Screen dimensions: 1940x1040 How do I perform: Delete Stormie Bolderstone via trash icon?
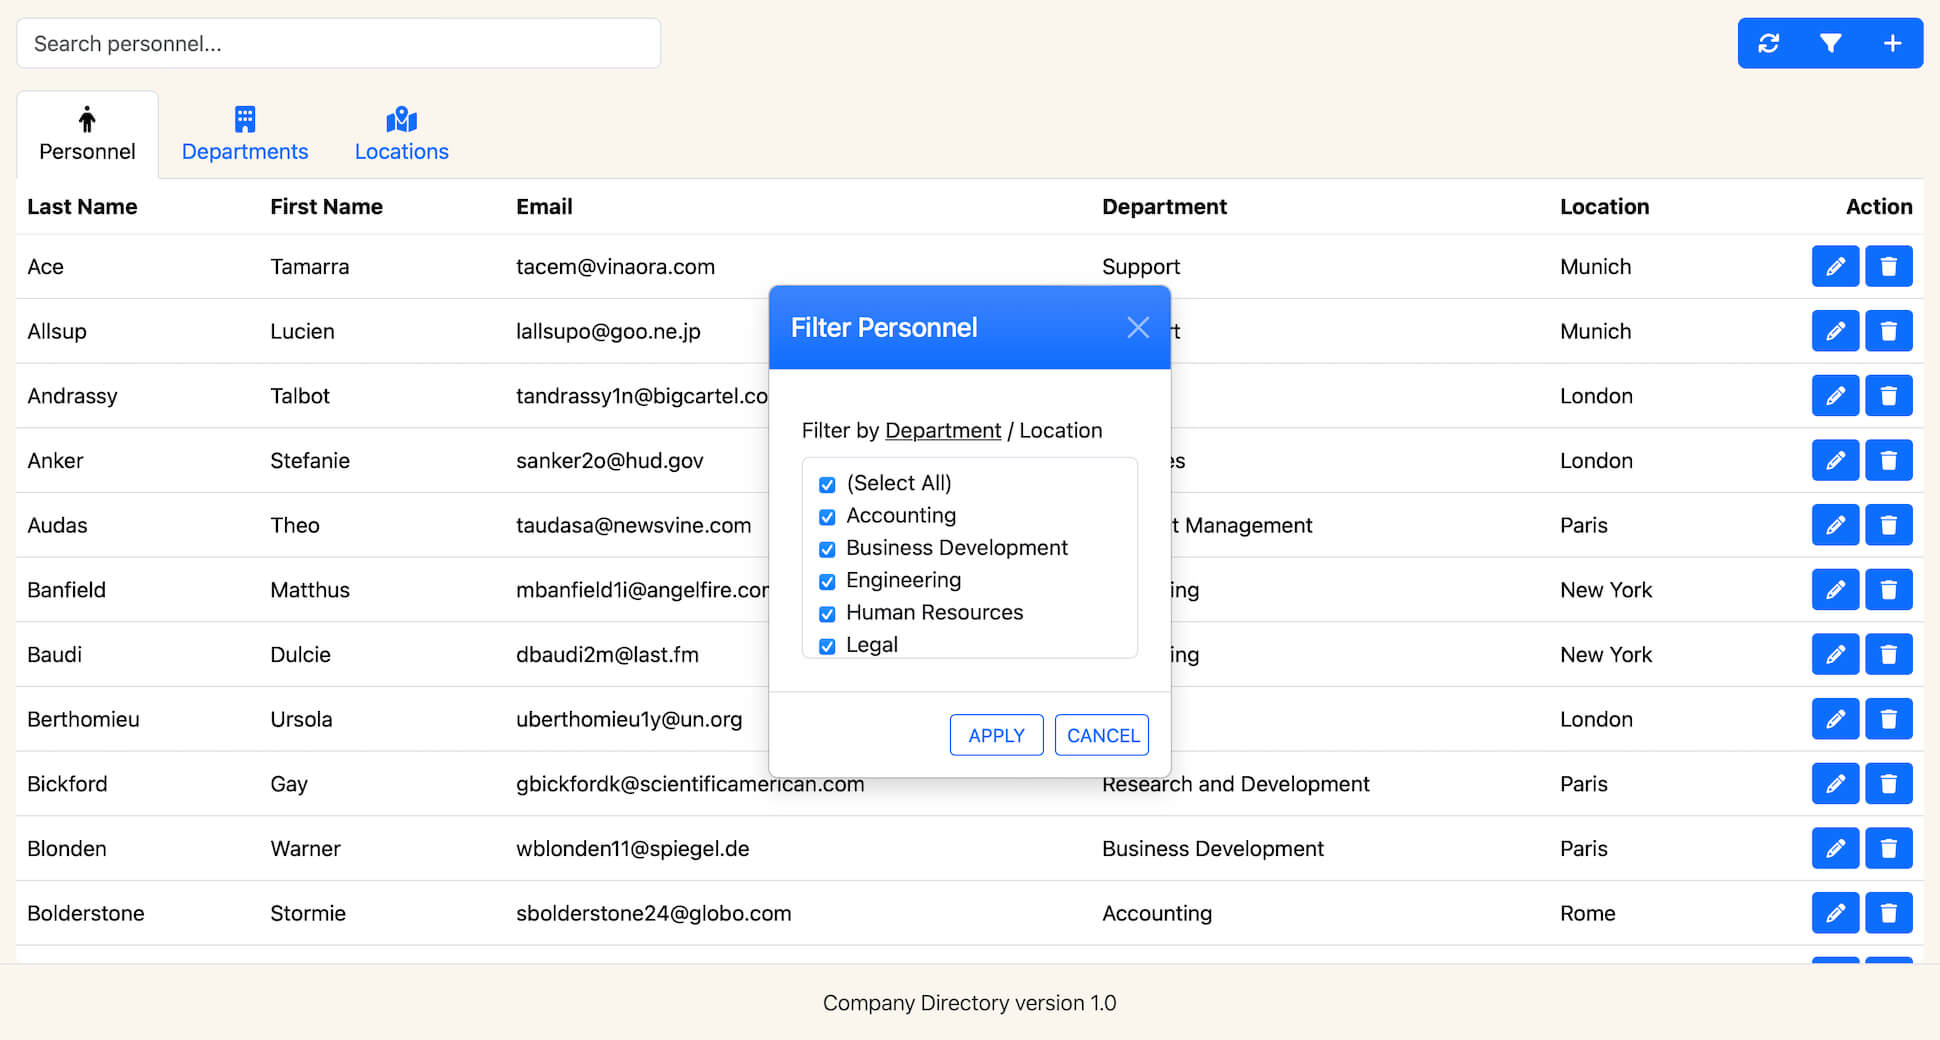[x=1888, y=913]
